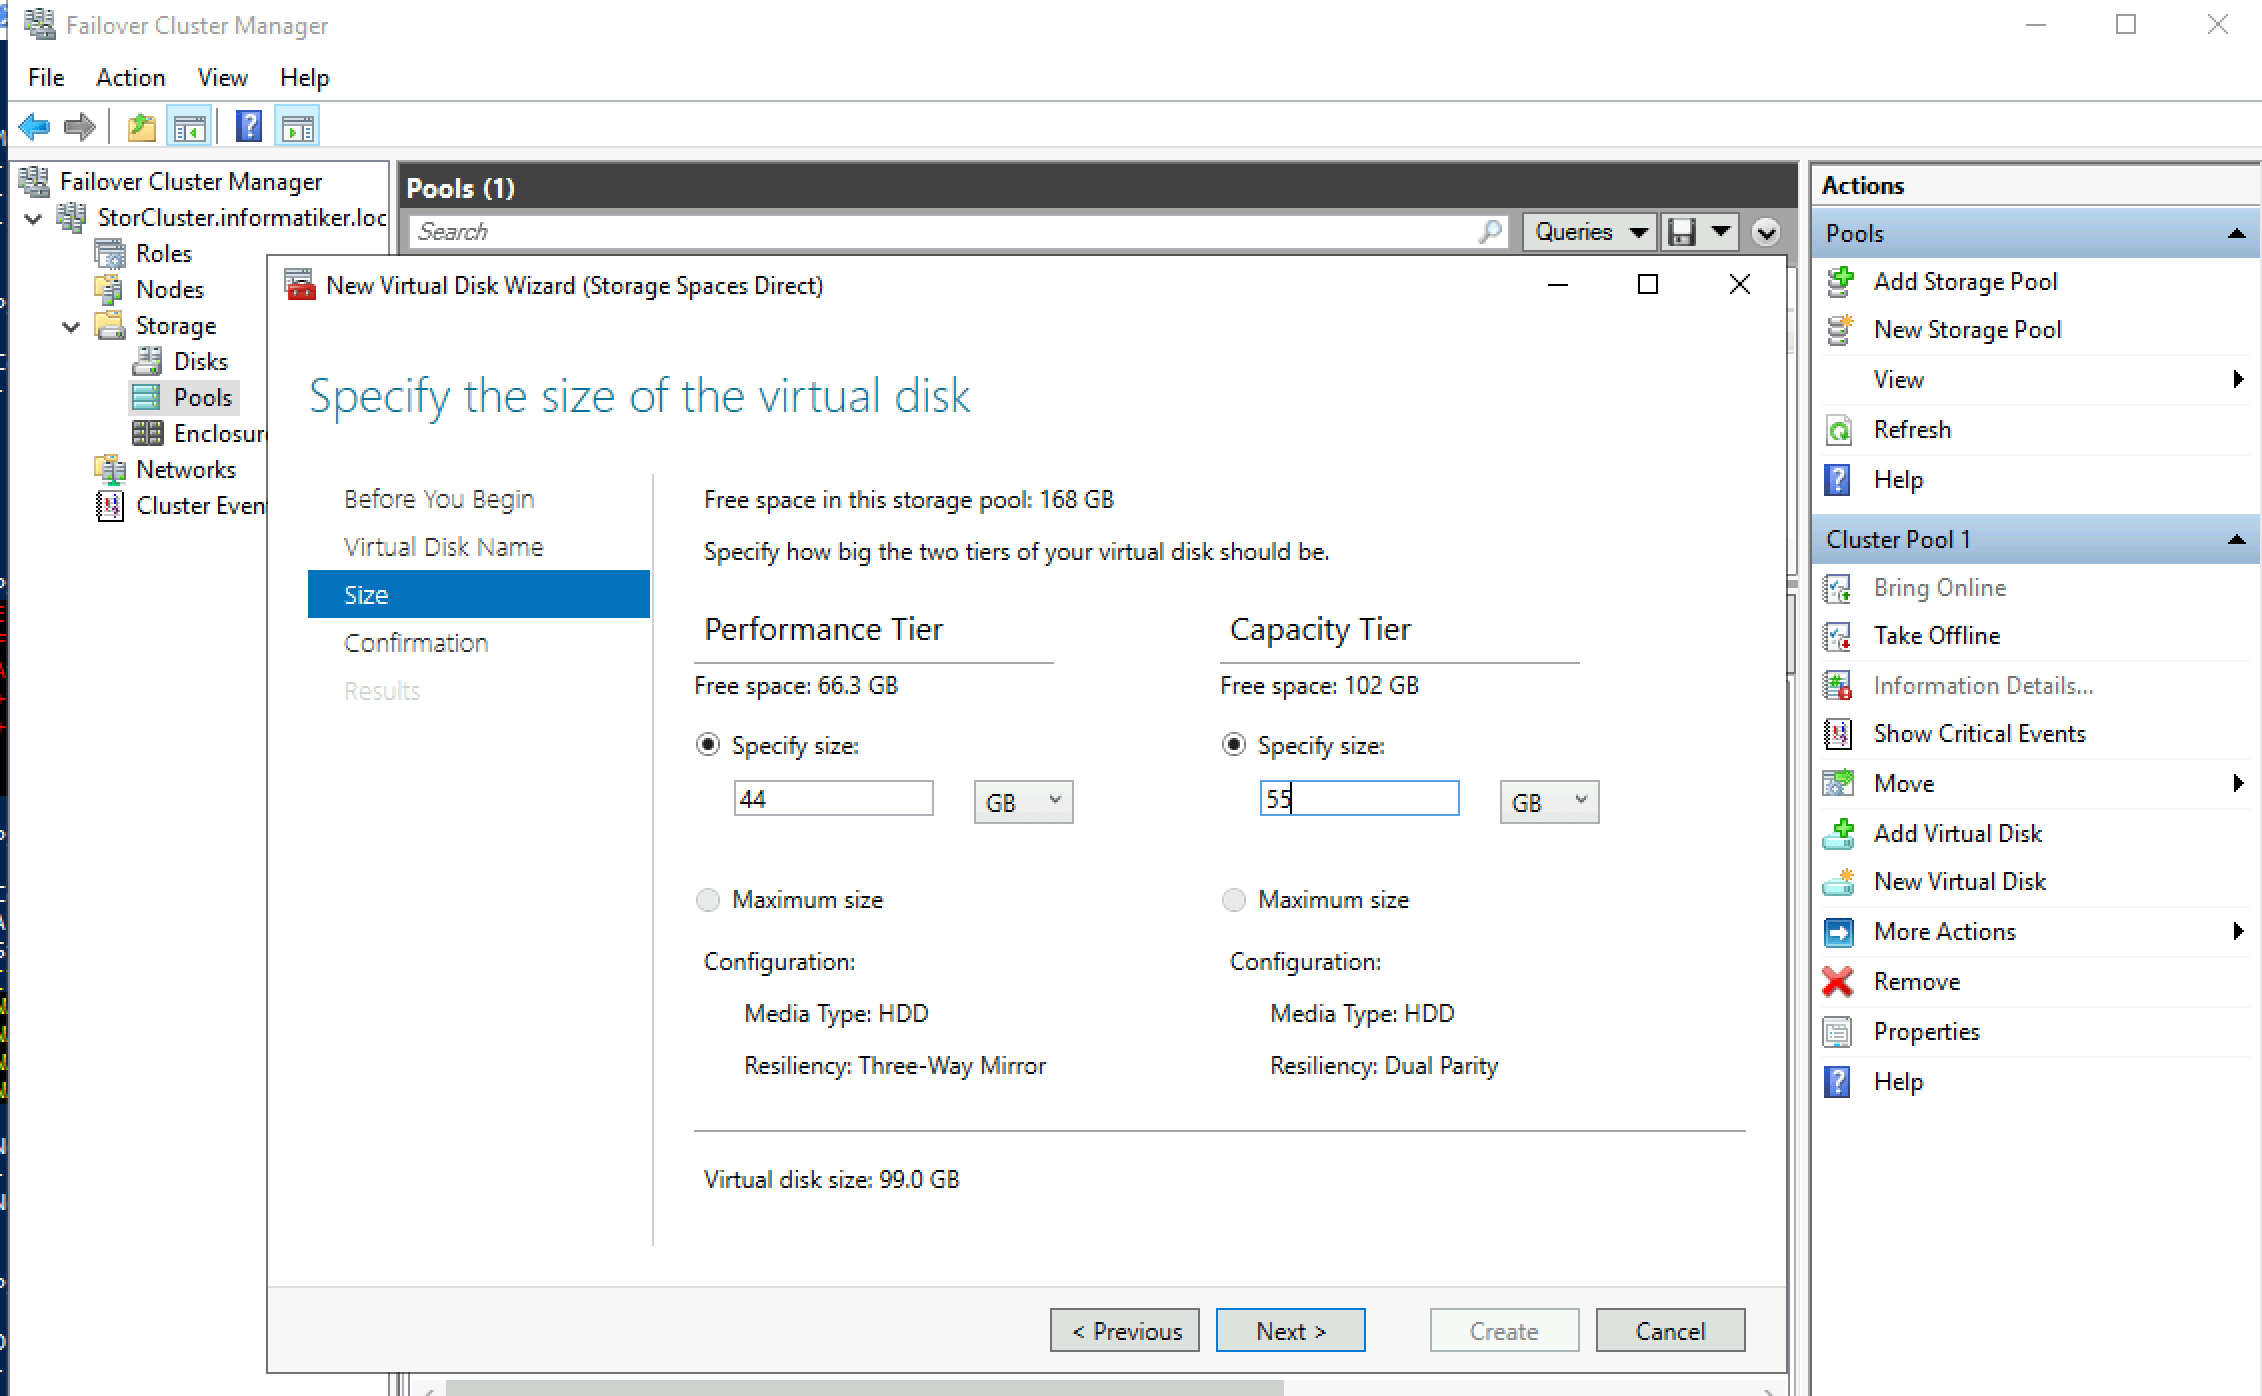
Task: Click Bring Online for Cluster Pool 1
Action: [1938, 587]
